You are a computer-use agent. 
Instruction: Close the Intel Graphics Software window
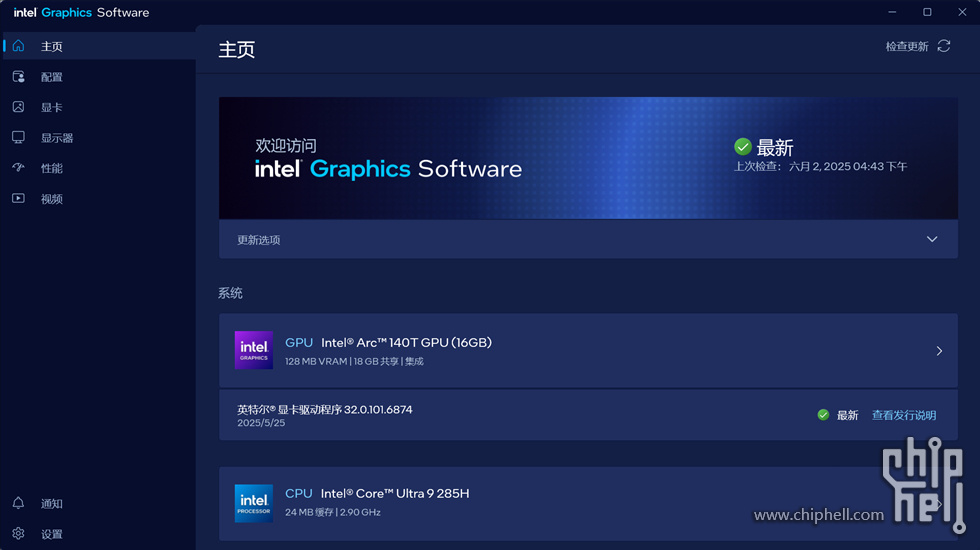[x=962, y=12]
